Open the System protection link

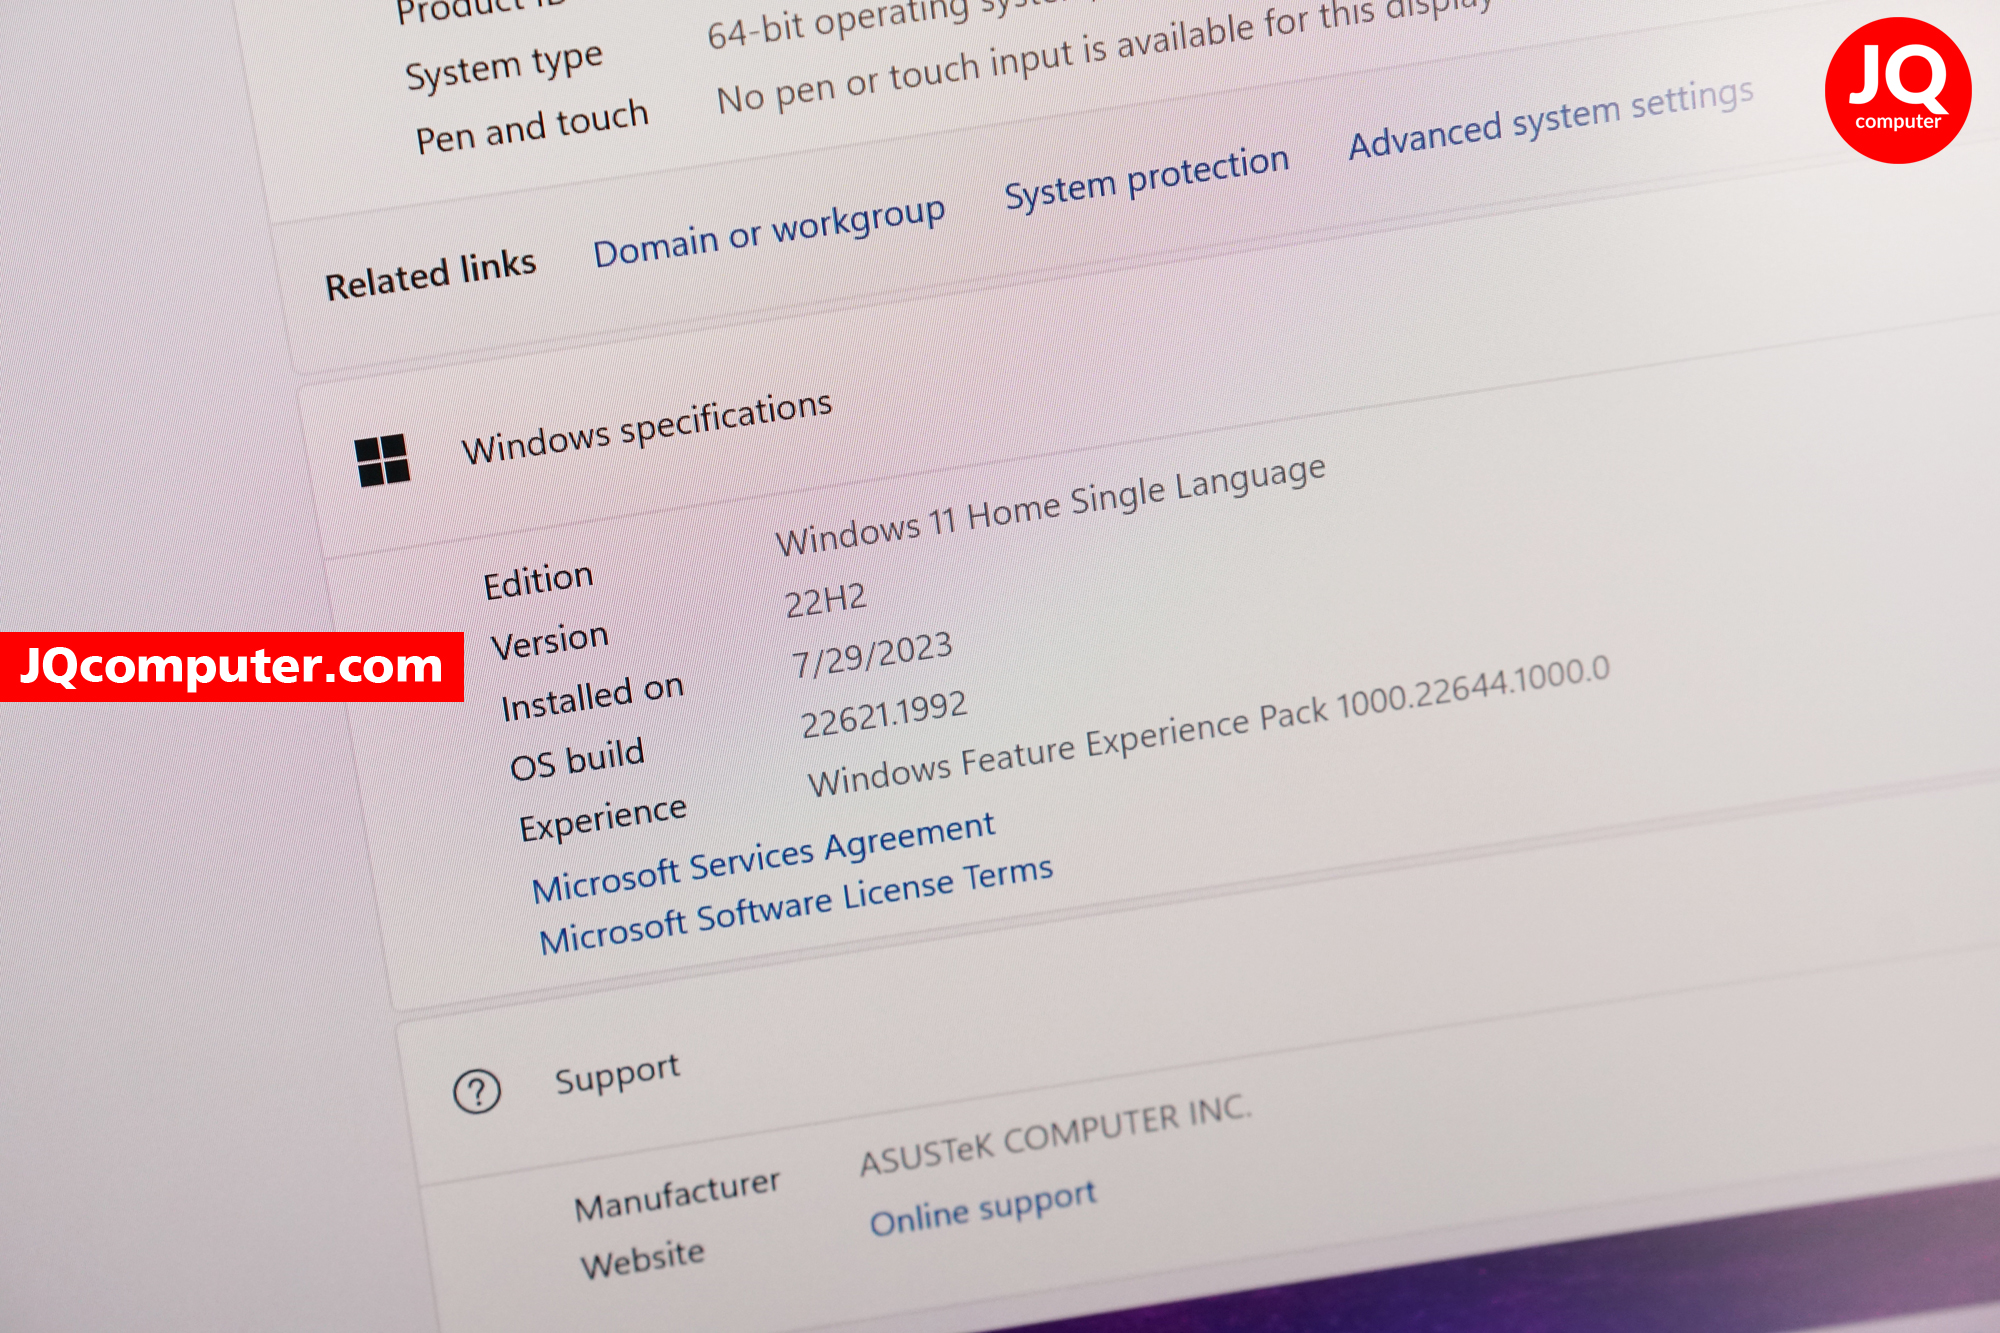coord(1147,177)
